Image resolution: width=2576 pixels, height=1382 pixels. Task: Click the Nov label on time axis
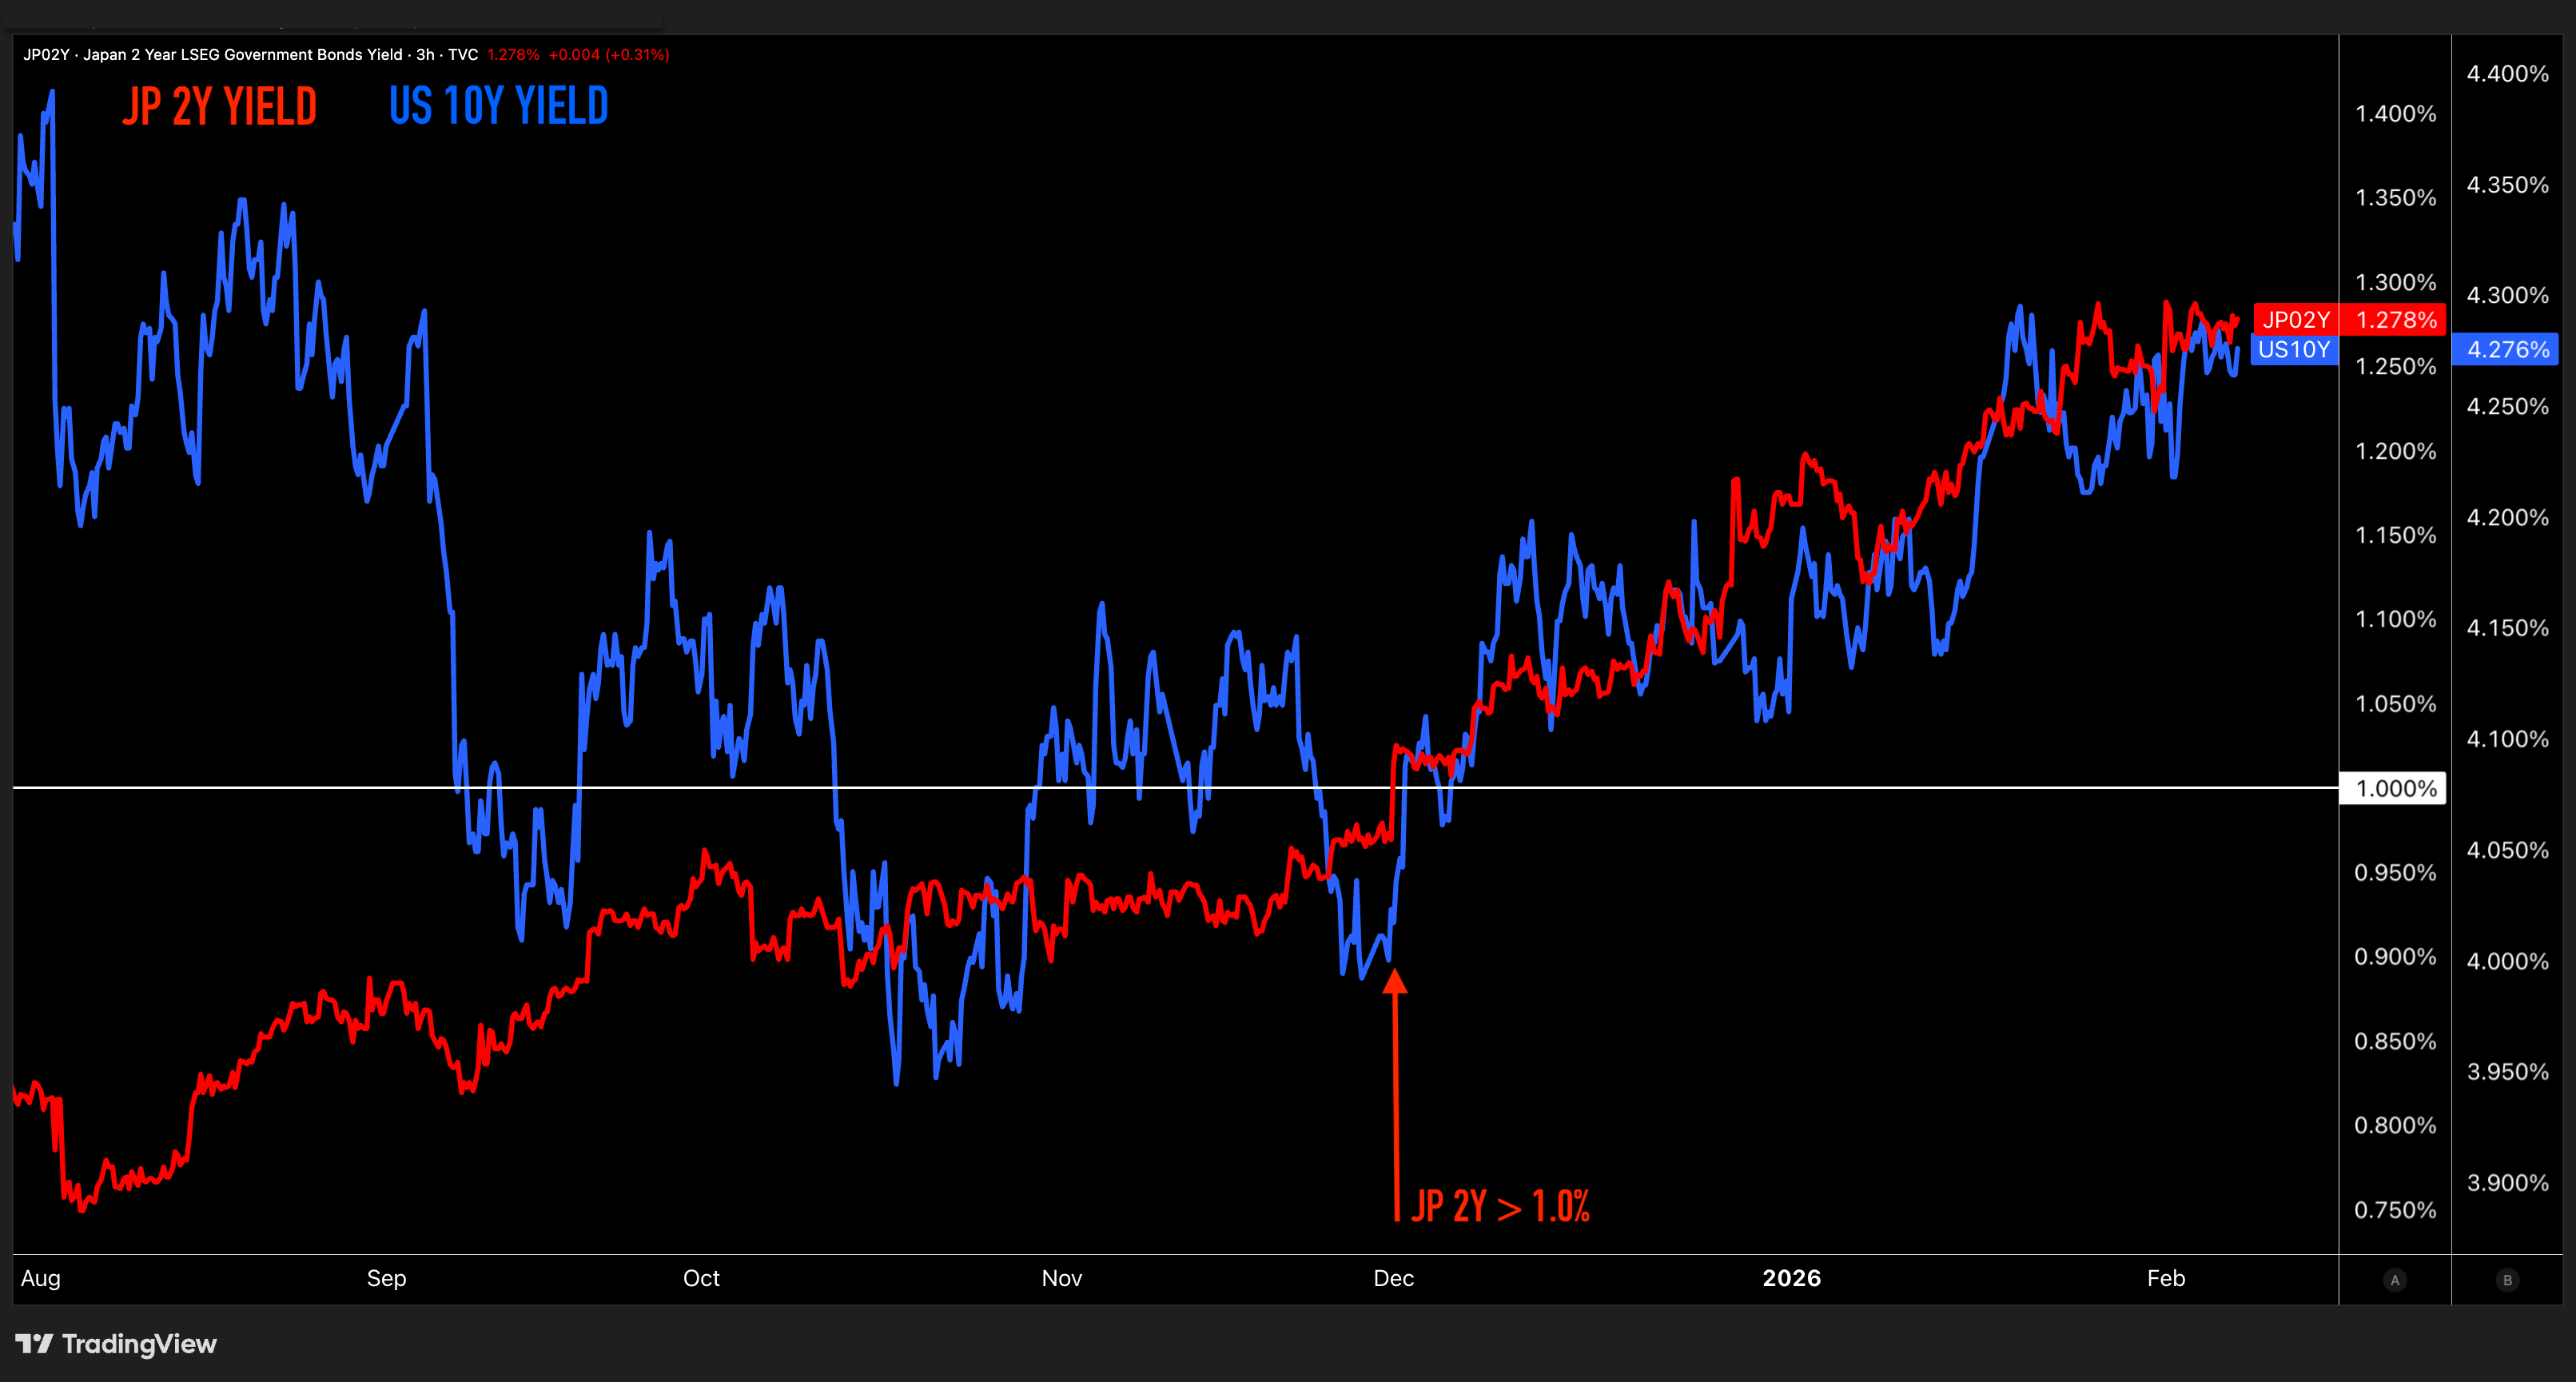[1062, 1278]
